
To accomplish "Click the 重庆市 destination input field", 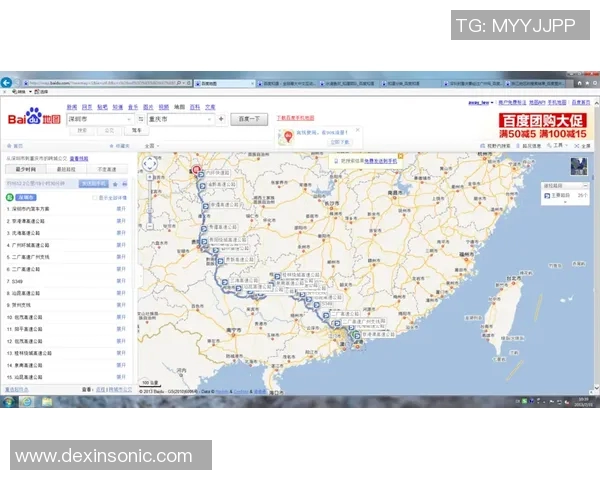I will click(180, 119).
